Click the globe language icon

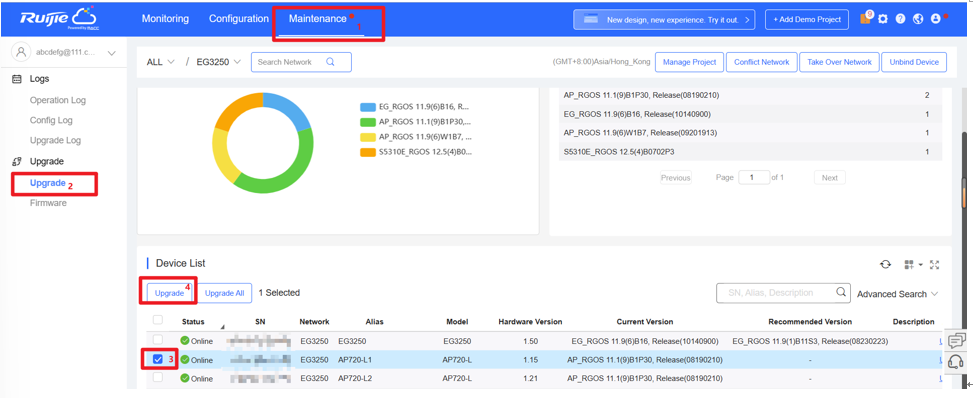point(918,19)
